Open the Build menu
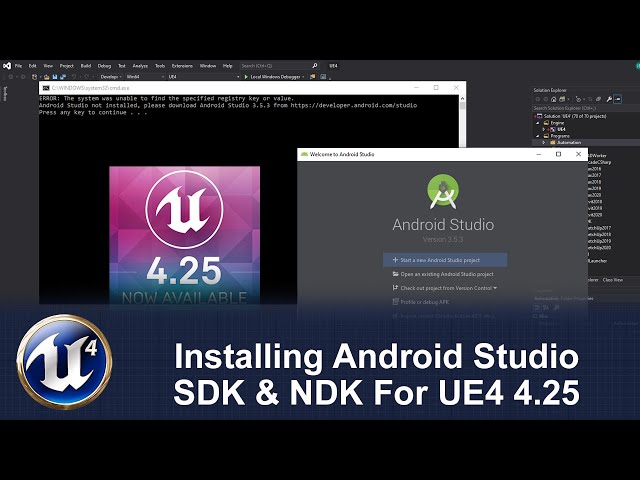The height and width of the screenshot is (480, 640). point(86,66)
